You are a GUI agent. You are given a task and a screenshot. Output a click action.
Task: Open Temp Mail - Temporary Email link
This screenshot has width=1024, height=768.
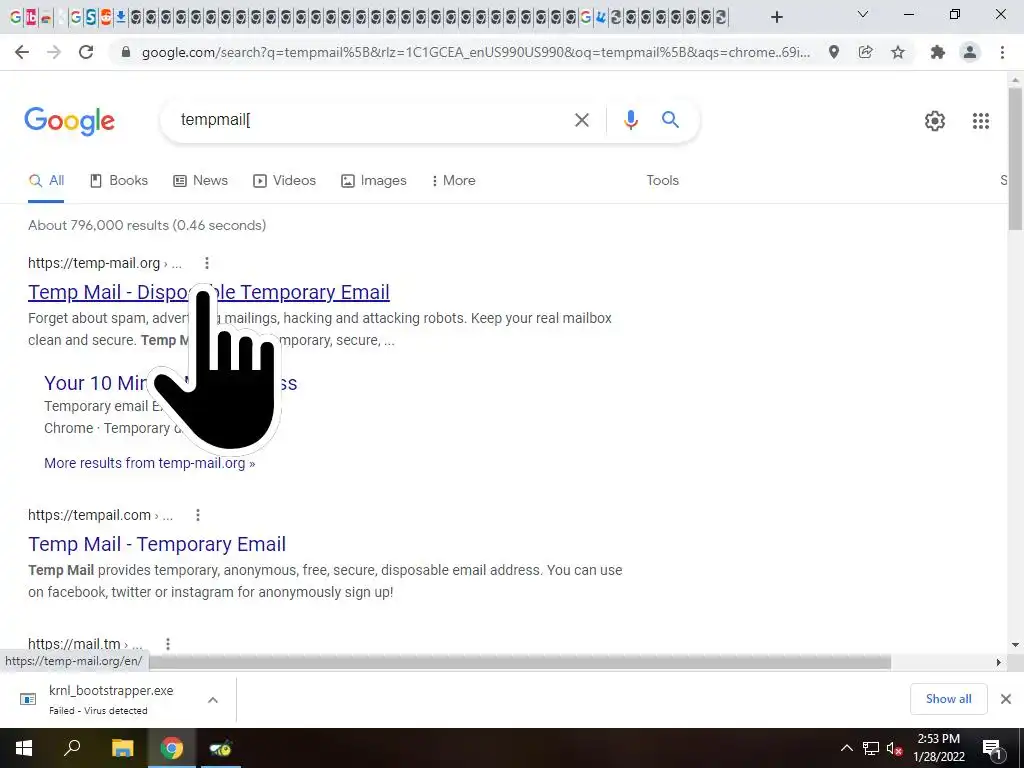pos(157,544)
